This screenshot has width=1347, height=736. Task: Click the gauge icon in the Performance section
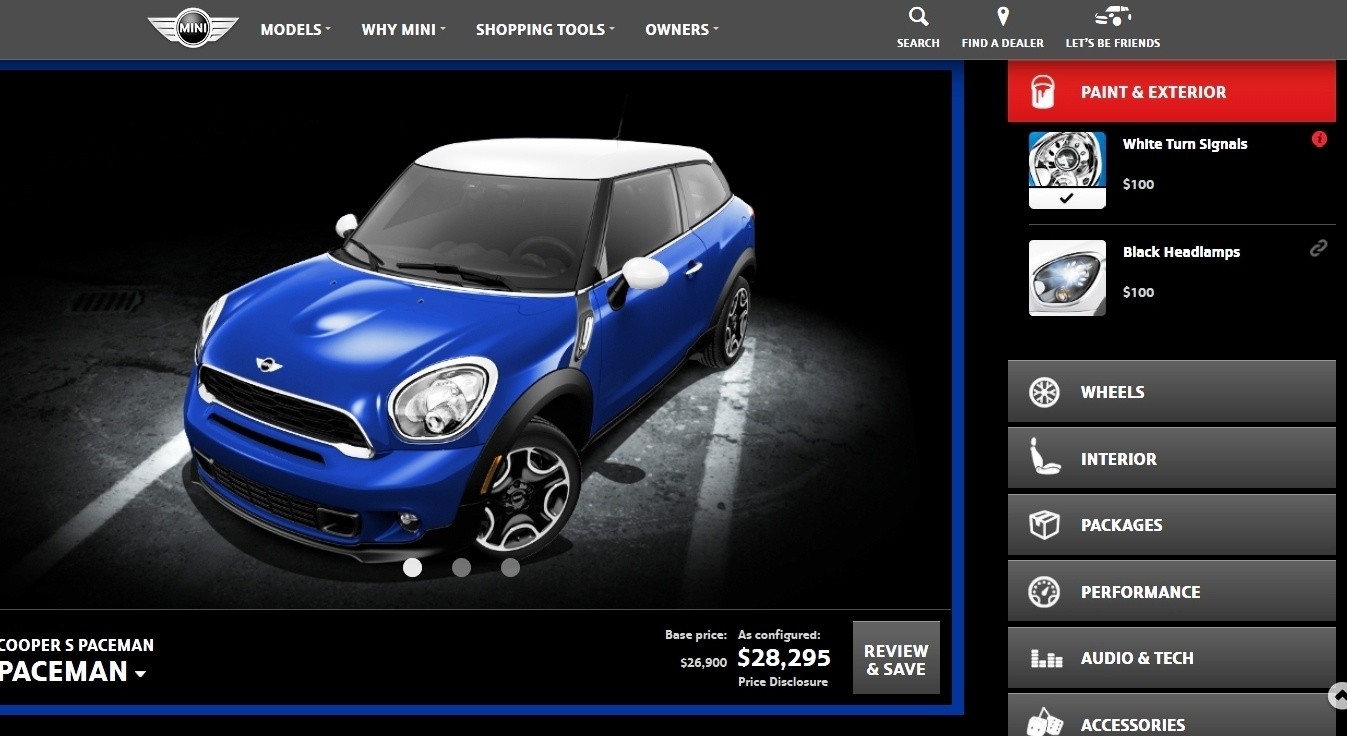pyautogui.click(x=1044, y=592)
